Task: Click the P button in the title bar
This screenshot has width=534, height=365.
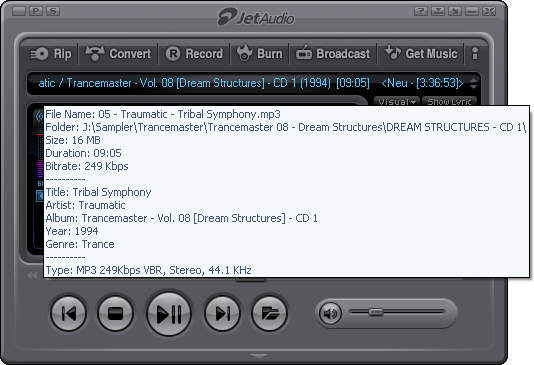Action: (36, 12)
